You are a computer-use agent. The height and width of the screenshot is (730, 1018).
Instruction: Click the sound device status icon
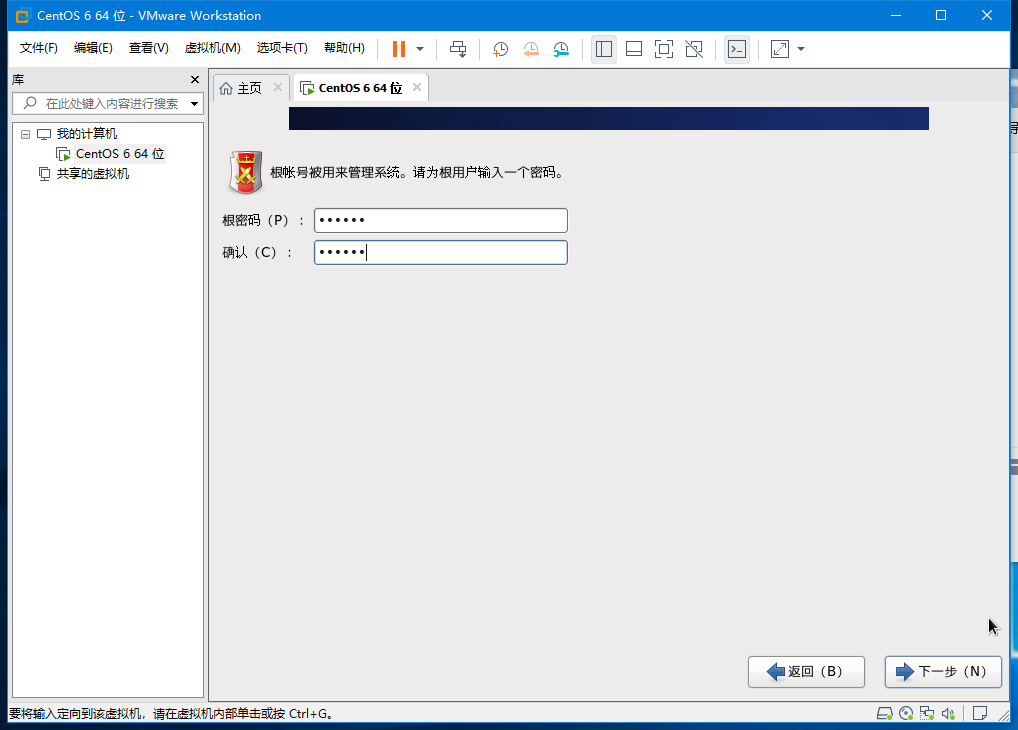[x=948, y=713]
